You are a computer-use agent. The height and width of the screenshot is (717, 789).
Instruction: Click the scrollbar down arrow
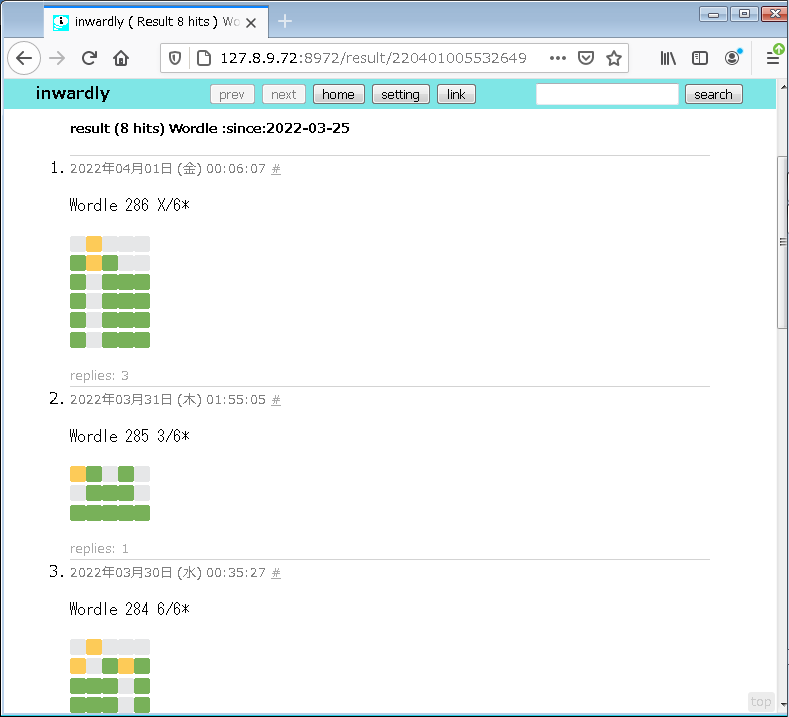tap(783, 705)
